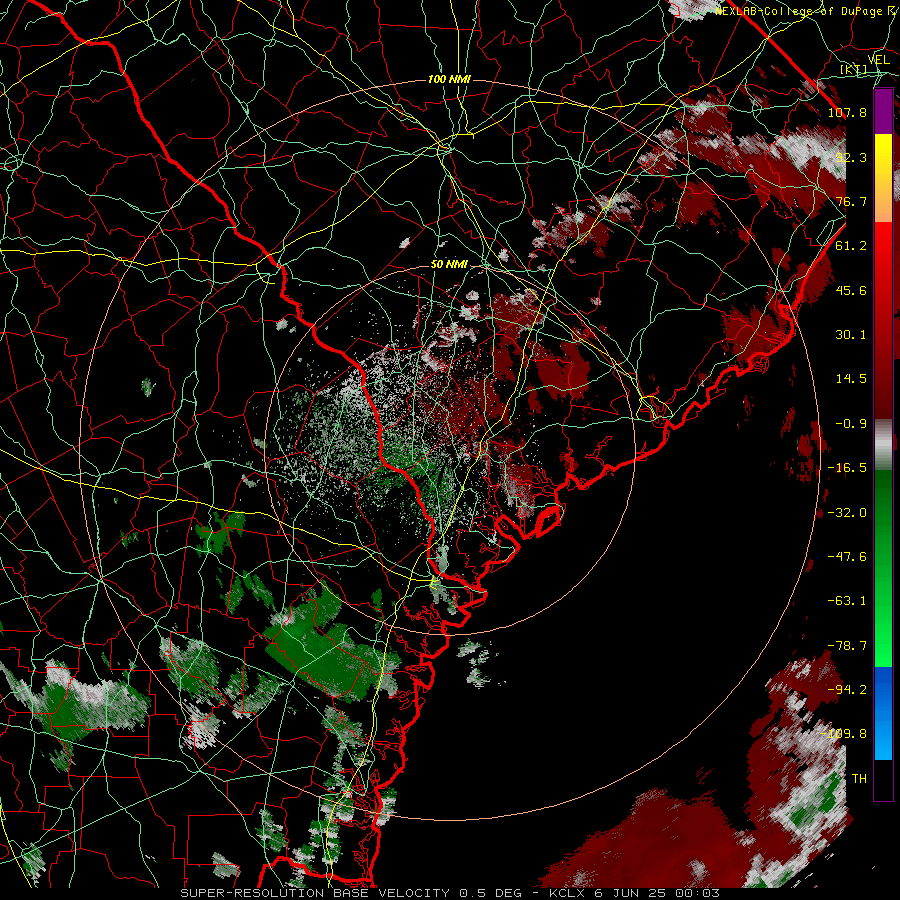The image size is (900, 900).
Task: Click the 76.7 value on velocity scale
Action: (x=851, y=201)
